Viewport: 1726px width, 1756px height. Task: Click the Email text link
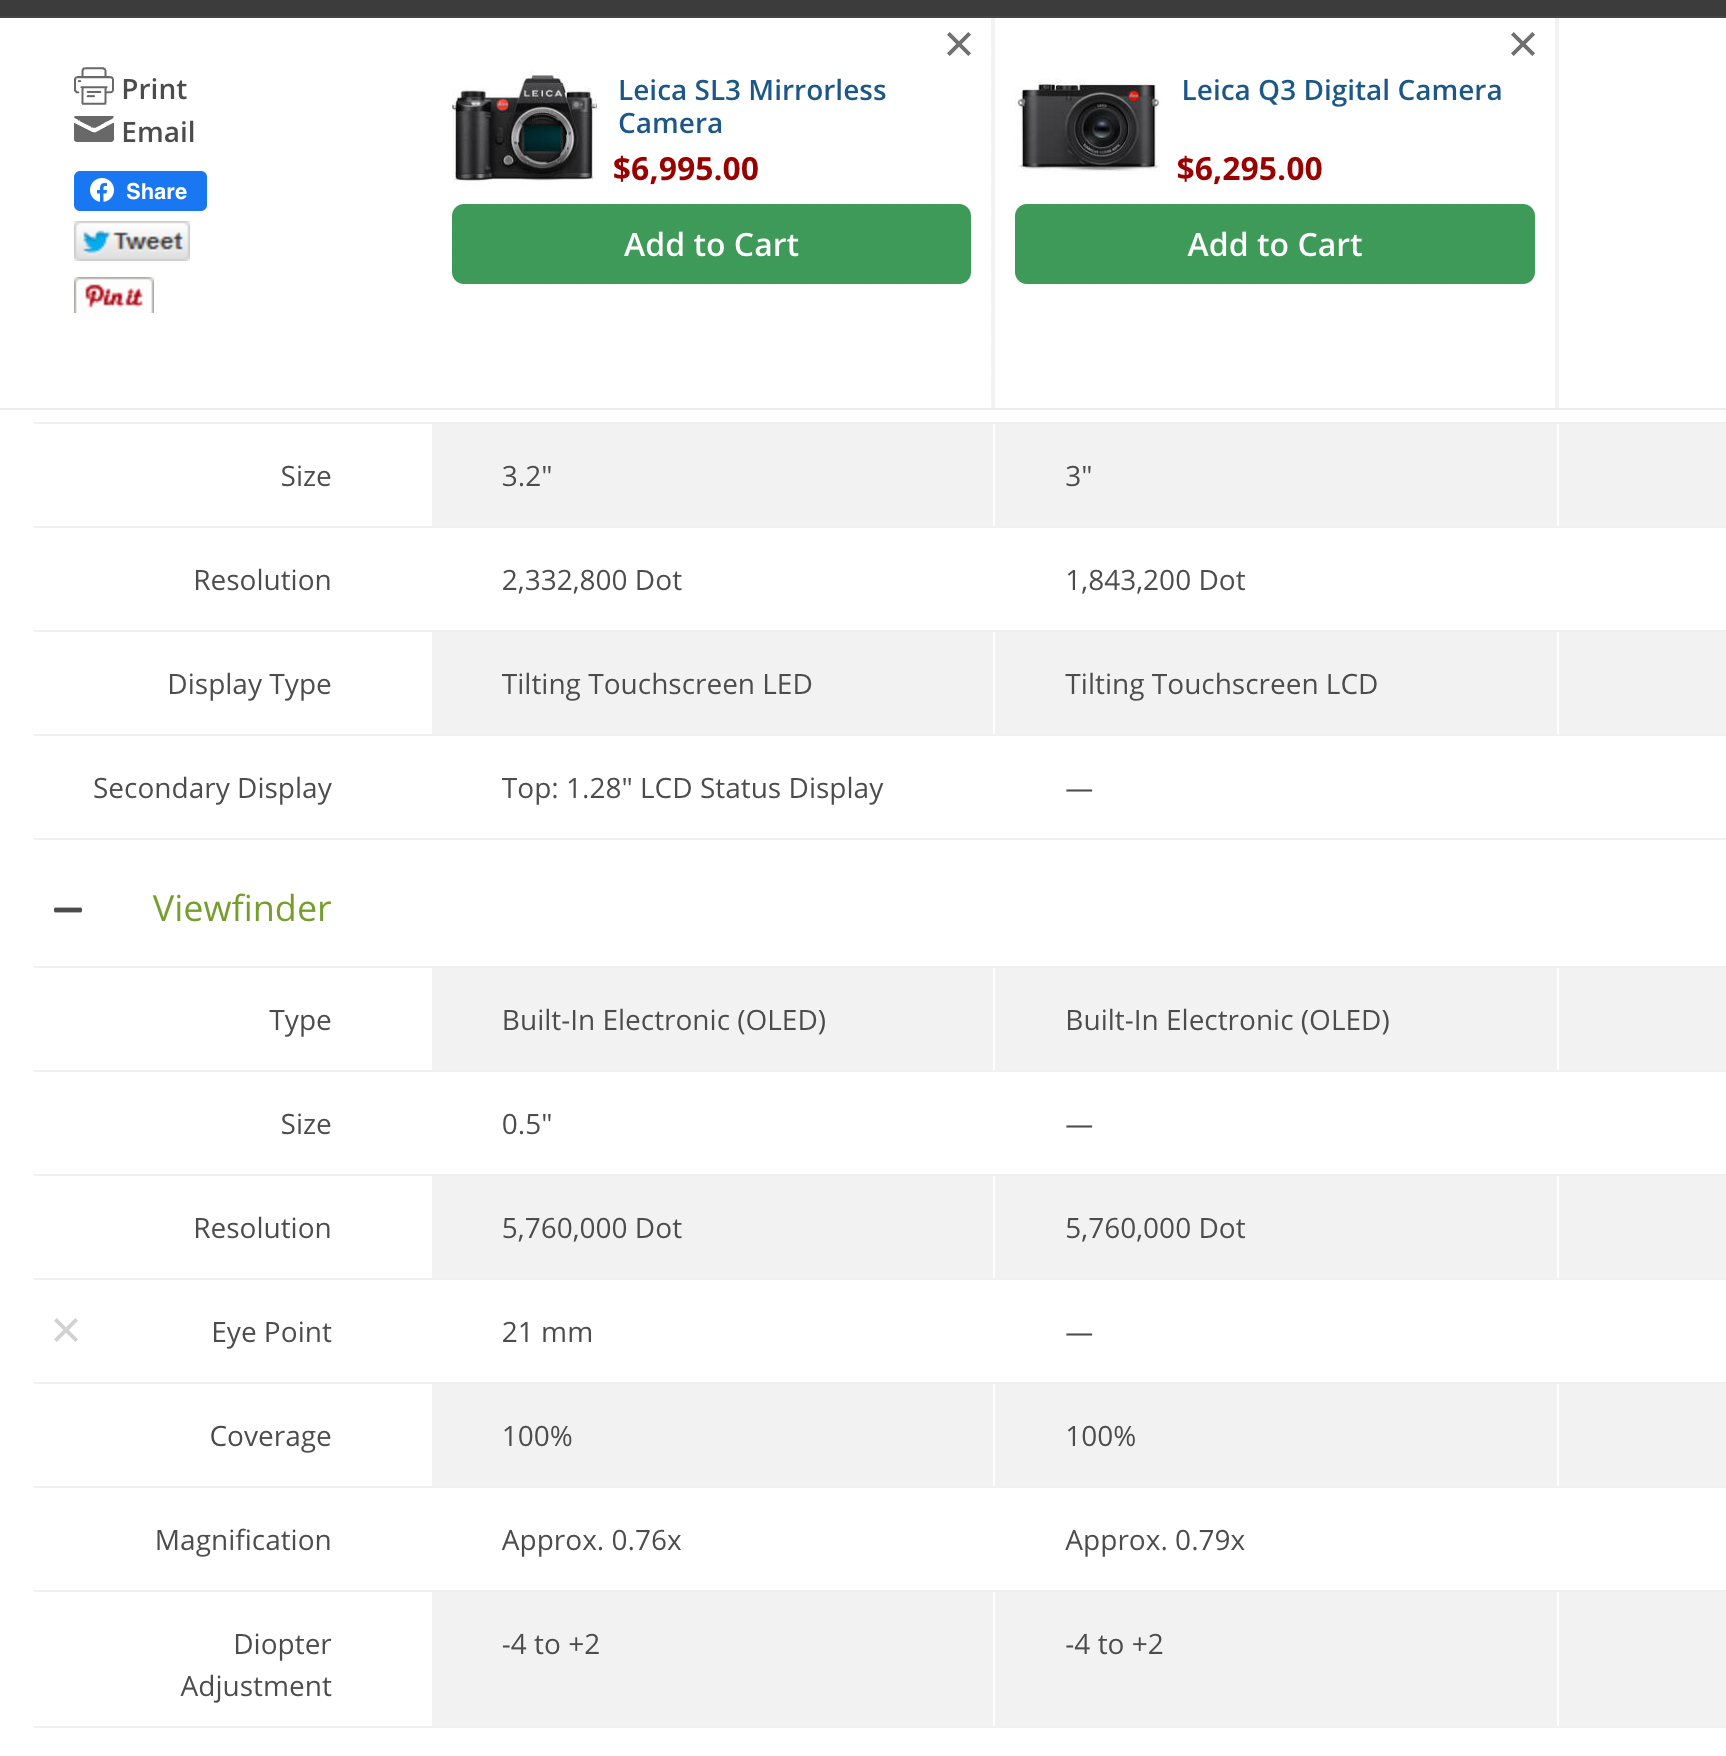point(158,132)
